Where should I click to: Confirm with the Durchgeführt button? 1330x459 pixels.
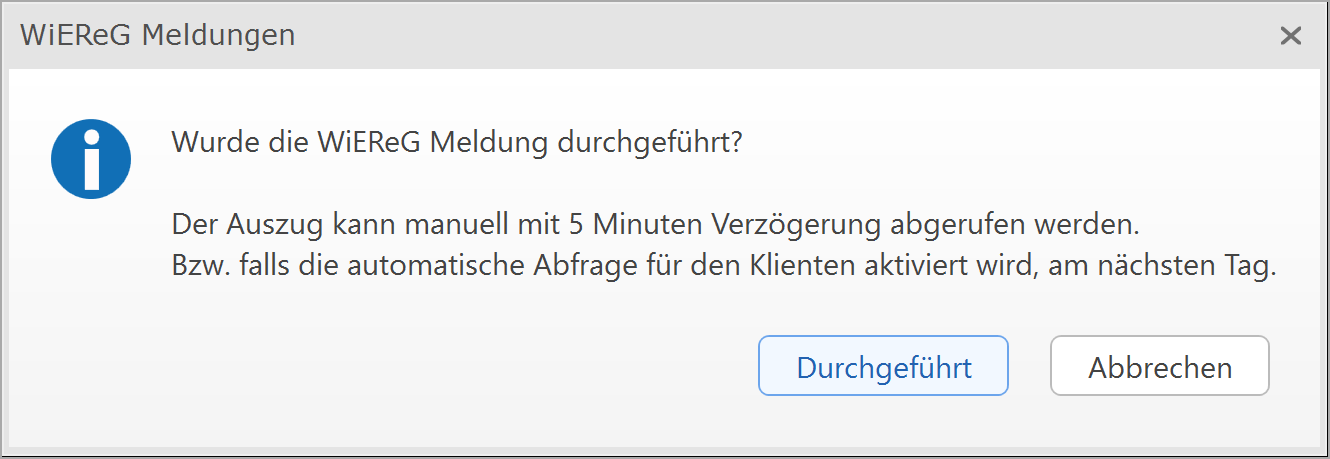[x=883, y=366]
